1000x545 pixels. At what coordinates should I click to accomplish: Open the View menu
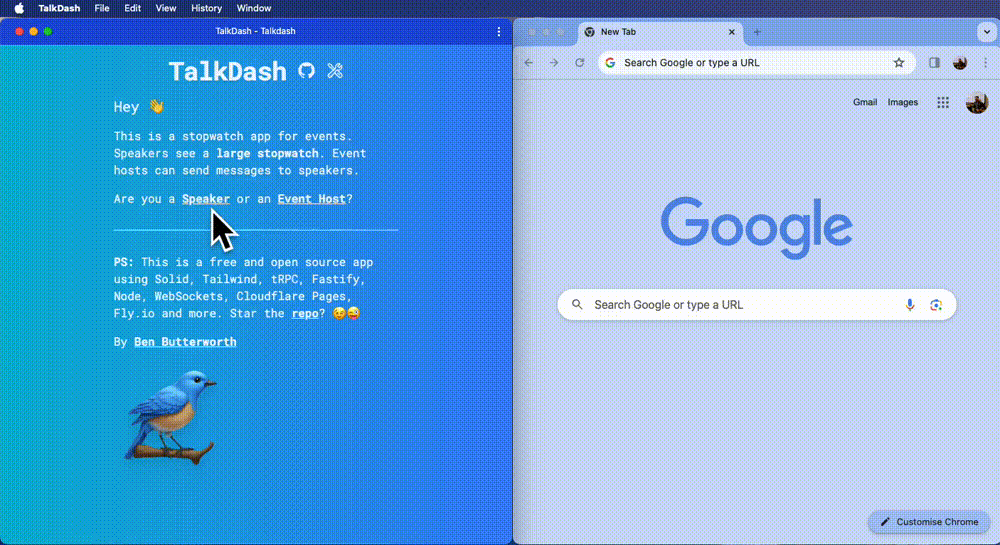coord(166,8)
